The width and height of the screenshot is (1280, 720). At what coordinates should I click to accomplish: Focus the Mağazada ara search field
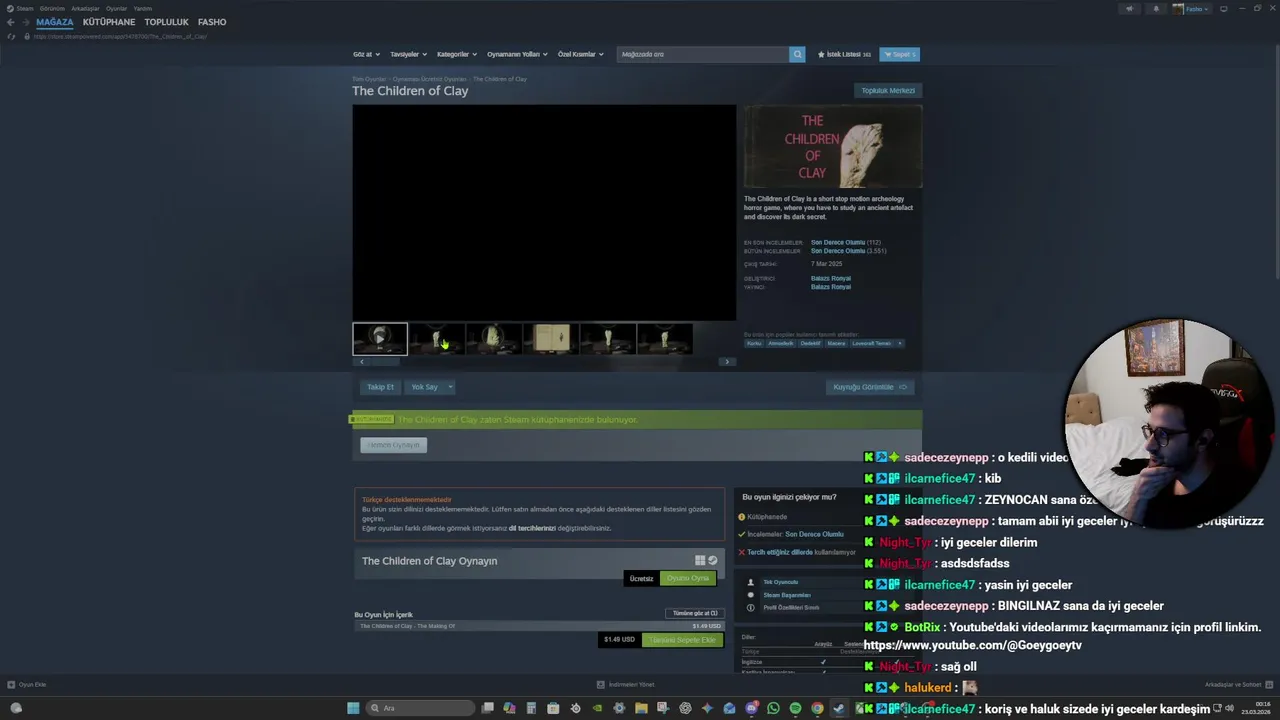coord(703,54)
